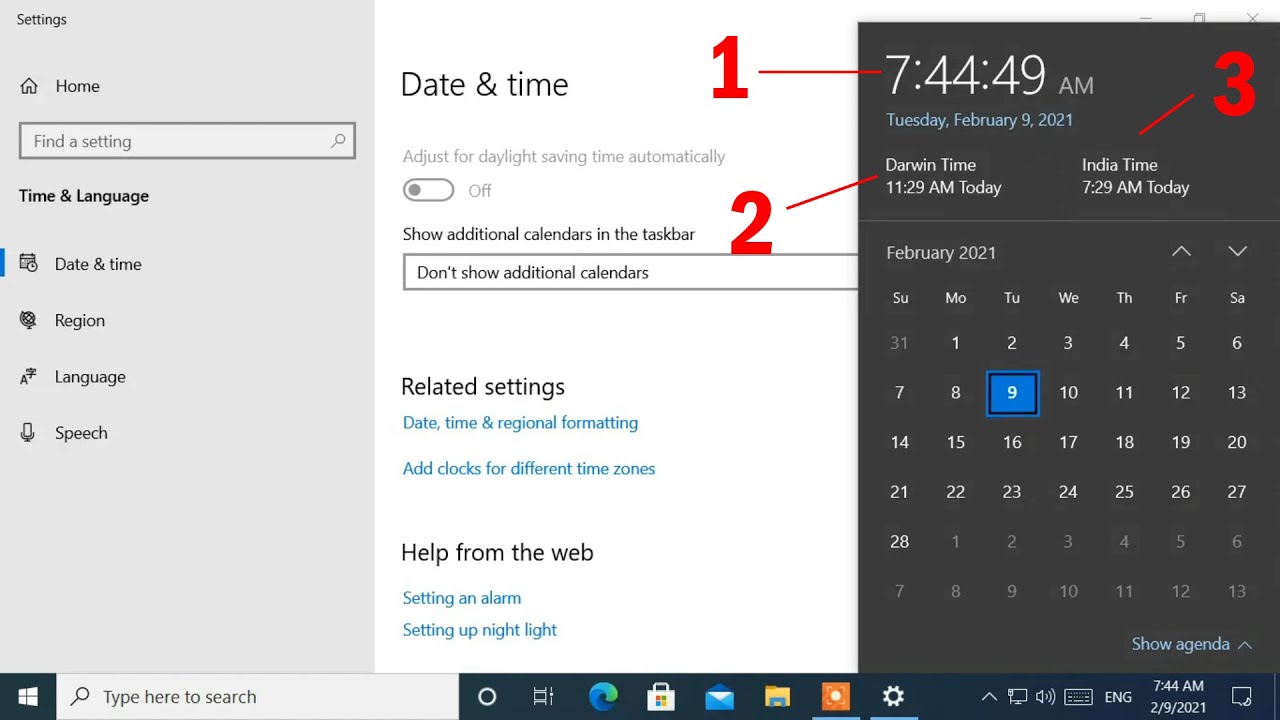The height and width of the screenshot is (720, 1280).
Task: Open the notification Action Center
Action: pyautogui.click(x=1242, y=697)
